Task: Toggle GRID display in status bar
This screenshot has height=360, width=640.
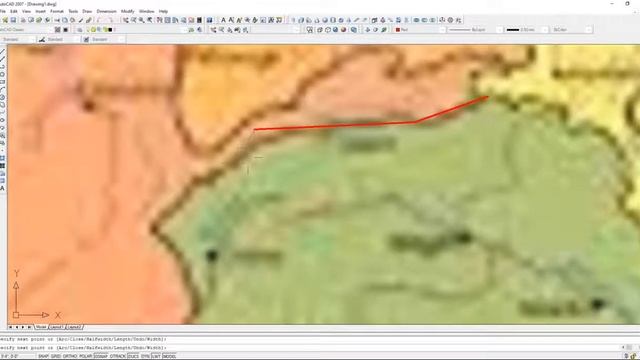Action: 55,356
